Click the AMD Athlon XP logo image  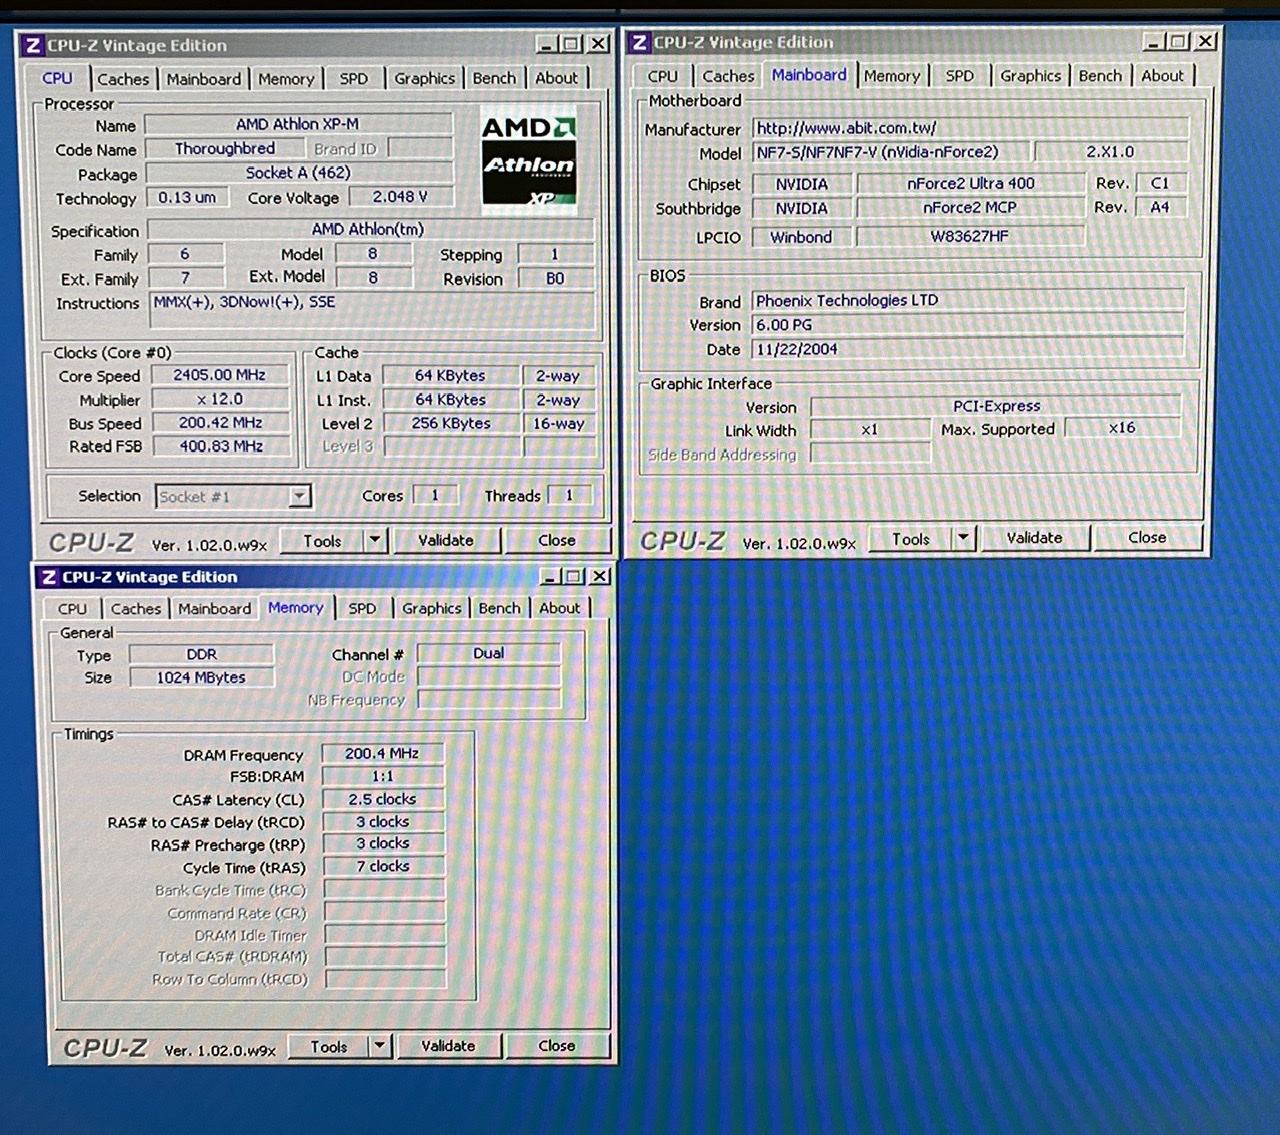(528, 160)
